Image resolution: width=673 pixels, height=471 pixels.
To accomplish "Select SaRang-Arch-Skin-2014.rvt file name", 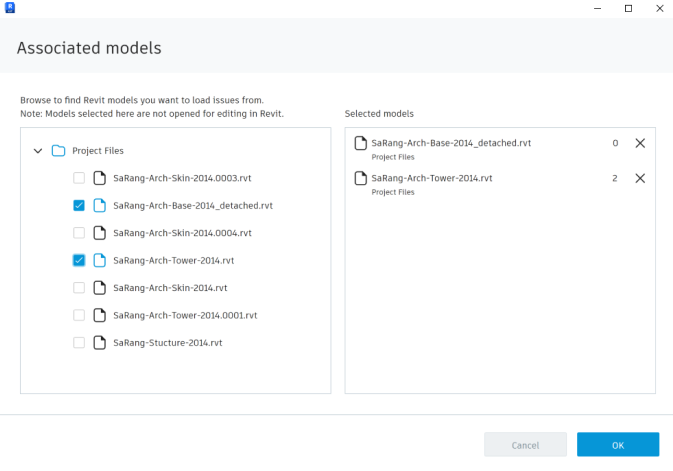I will pyautogui.click(x=170, y=288).
